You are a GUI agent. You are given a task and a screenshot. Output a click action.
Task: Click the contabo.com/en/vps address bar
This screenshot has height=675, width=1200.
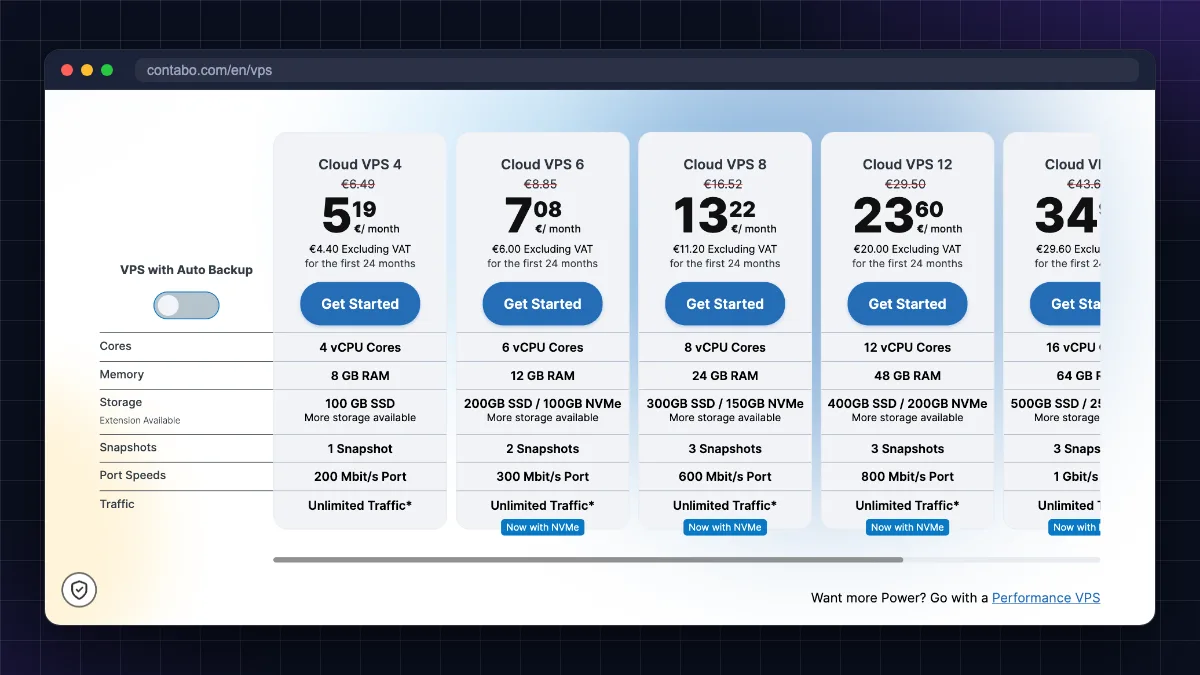tap(636, 70)
